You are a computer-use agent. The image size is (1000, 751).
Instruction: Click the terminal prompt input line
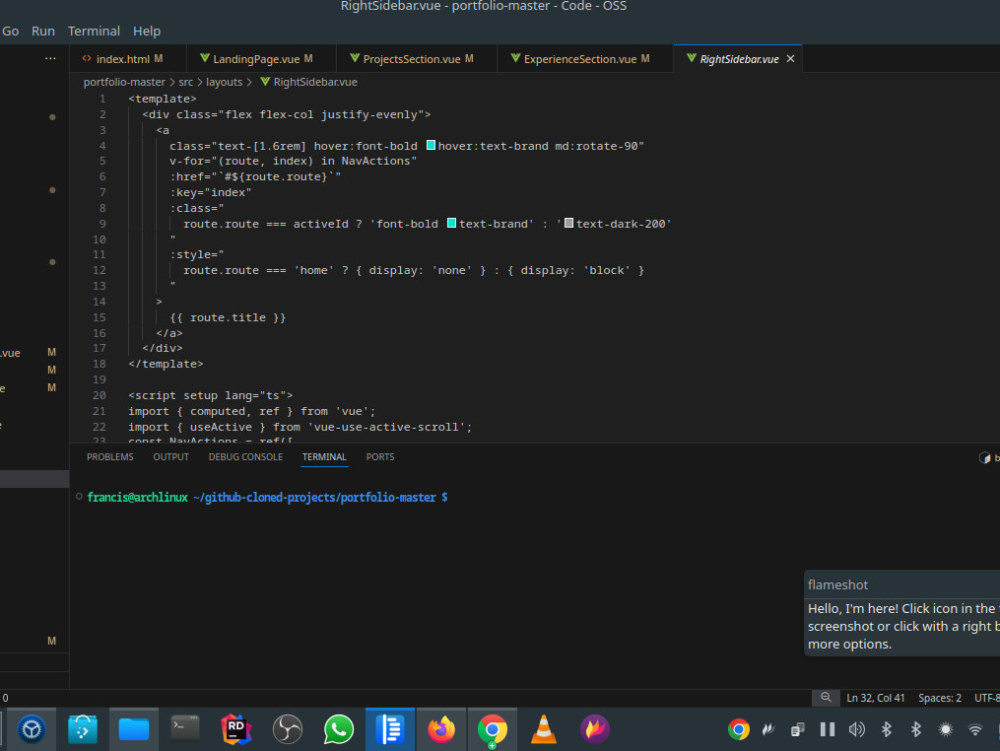pyautogui.click(x=267, y=497)
